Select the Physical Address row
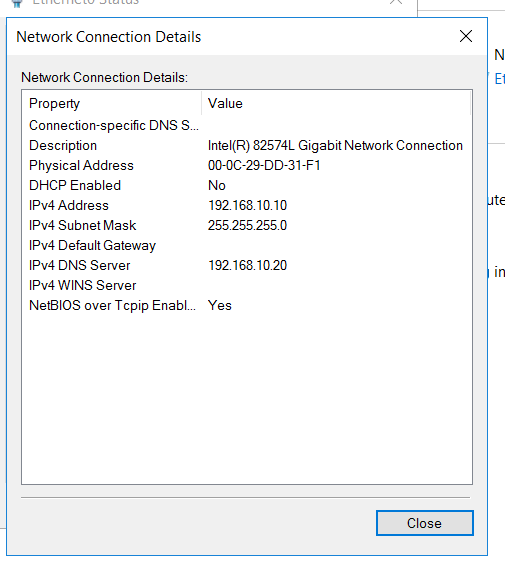Screen dimensions: 505x570 click(247, 165)
